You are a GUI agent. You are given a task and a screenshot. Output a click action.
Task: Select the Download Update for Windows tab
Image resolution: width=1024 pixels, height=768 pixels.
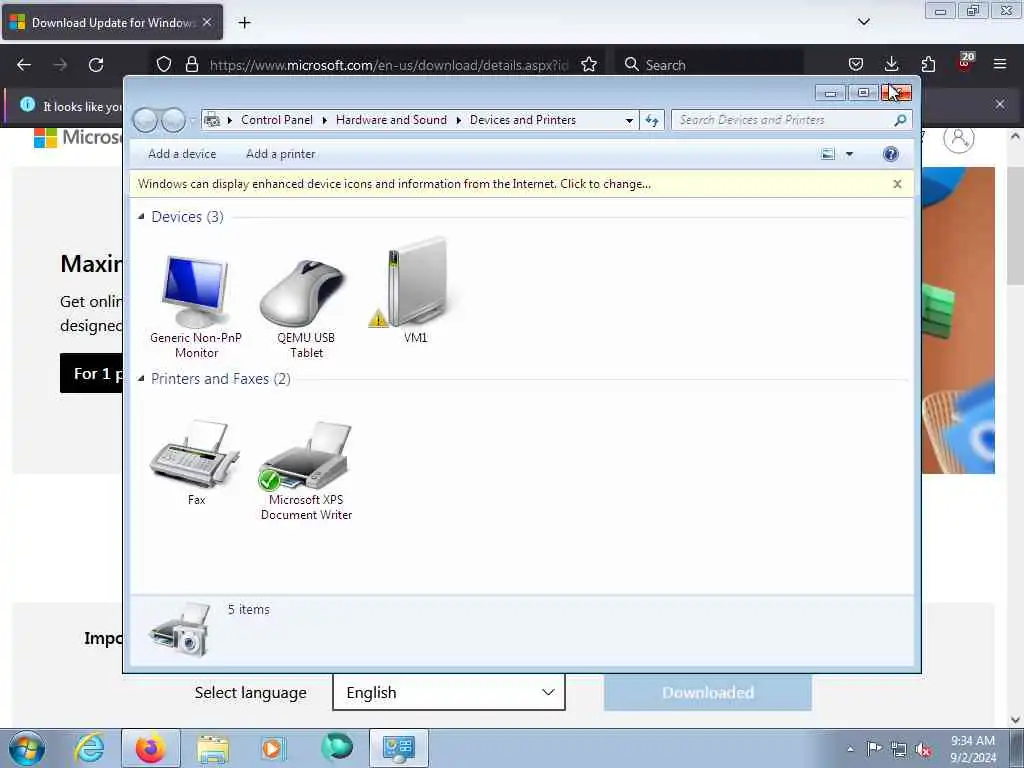click(112, 22)
